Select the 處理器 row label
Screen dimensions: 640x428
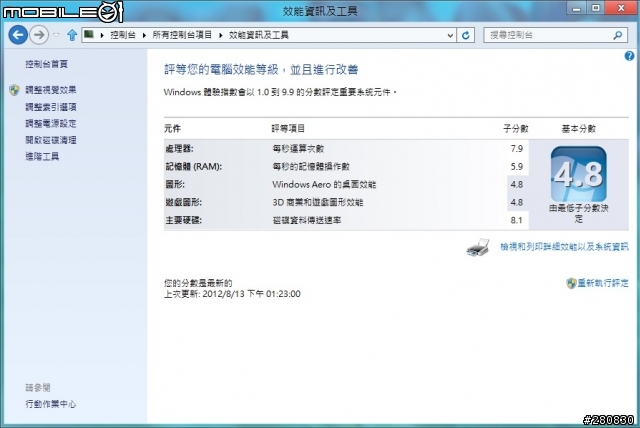[180, 149]
